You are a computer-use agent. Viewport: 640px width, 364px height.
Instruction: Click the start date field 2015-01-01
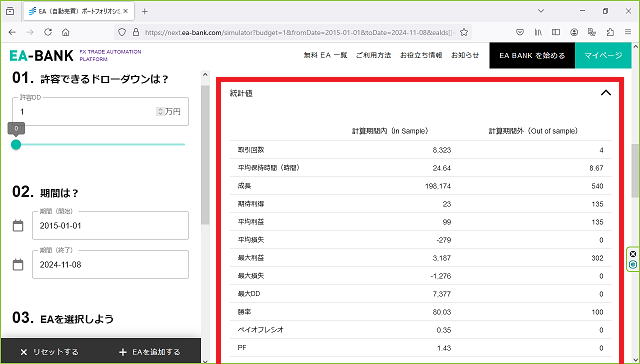coord(111,226)
